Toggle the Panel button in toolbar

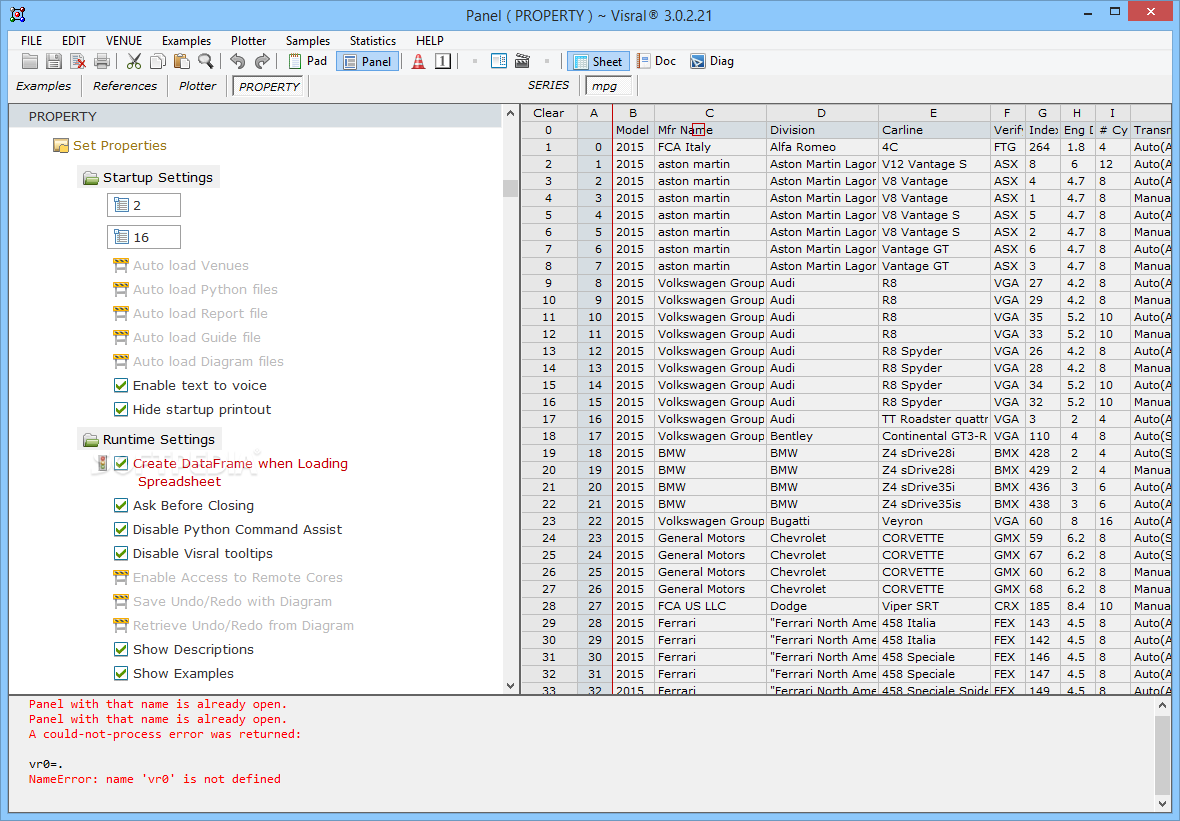[367, 62]
